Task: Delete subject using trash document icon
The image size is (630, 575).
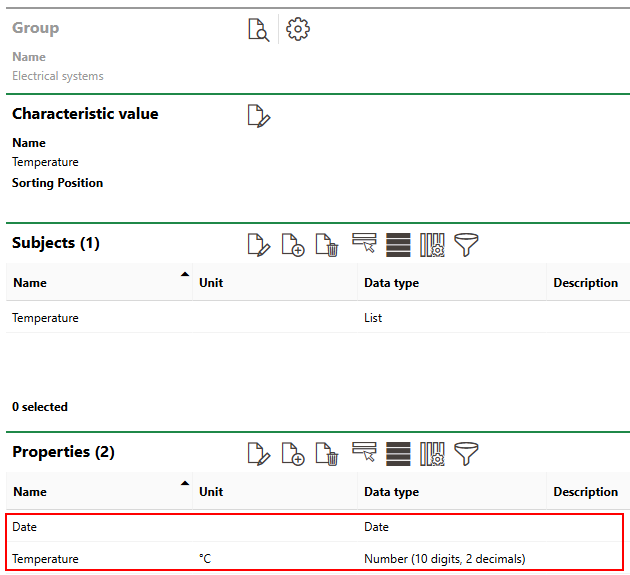Action: pyautogui.click(x=325, y=245)
